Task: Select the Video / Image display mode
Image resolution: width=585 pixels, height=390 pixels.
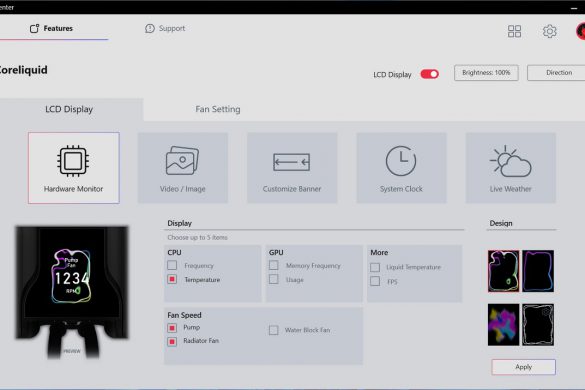Action: (183, 168)
